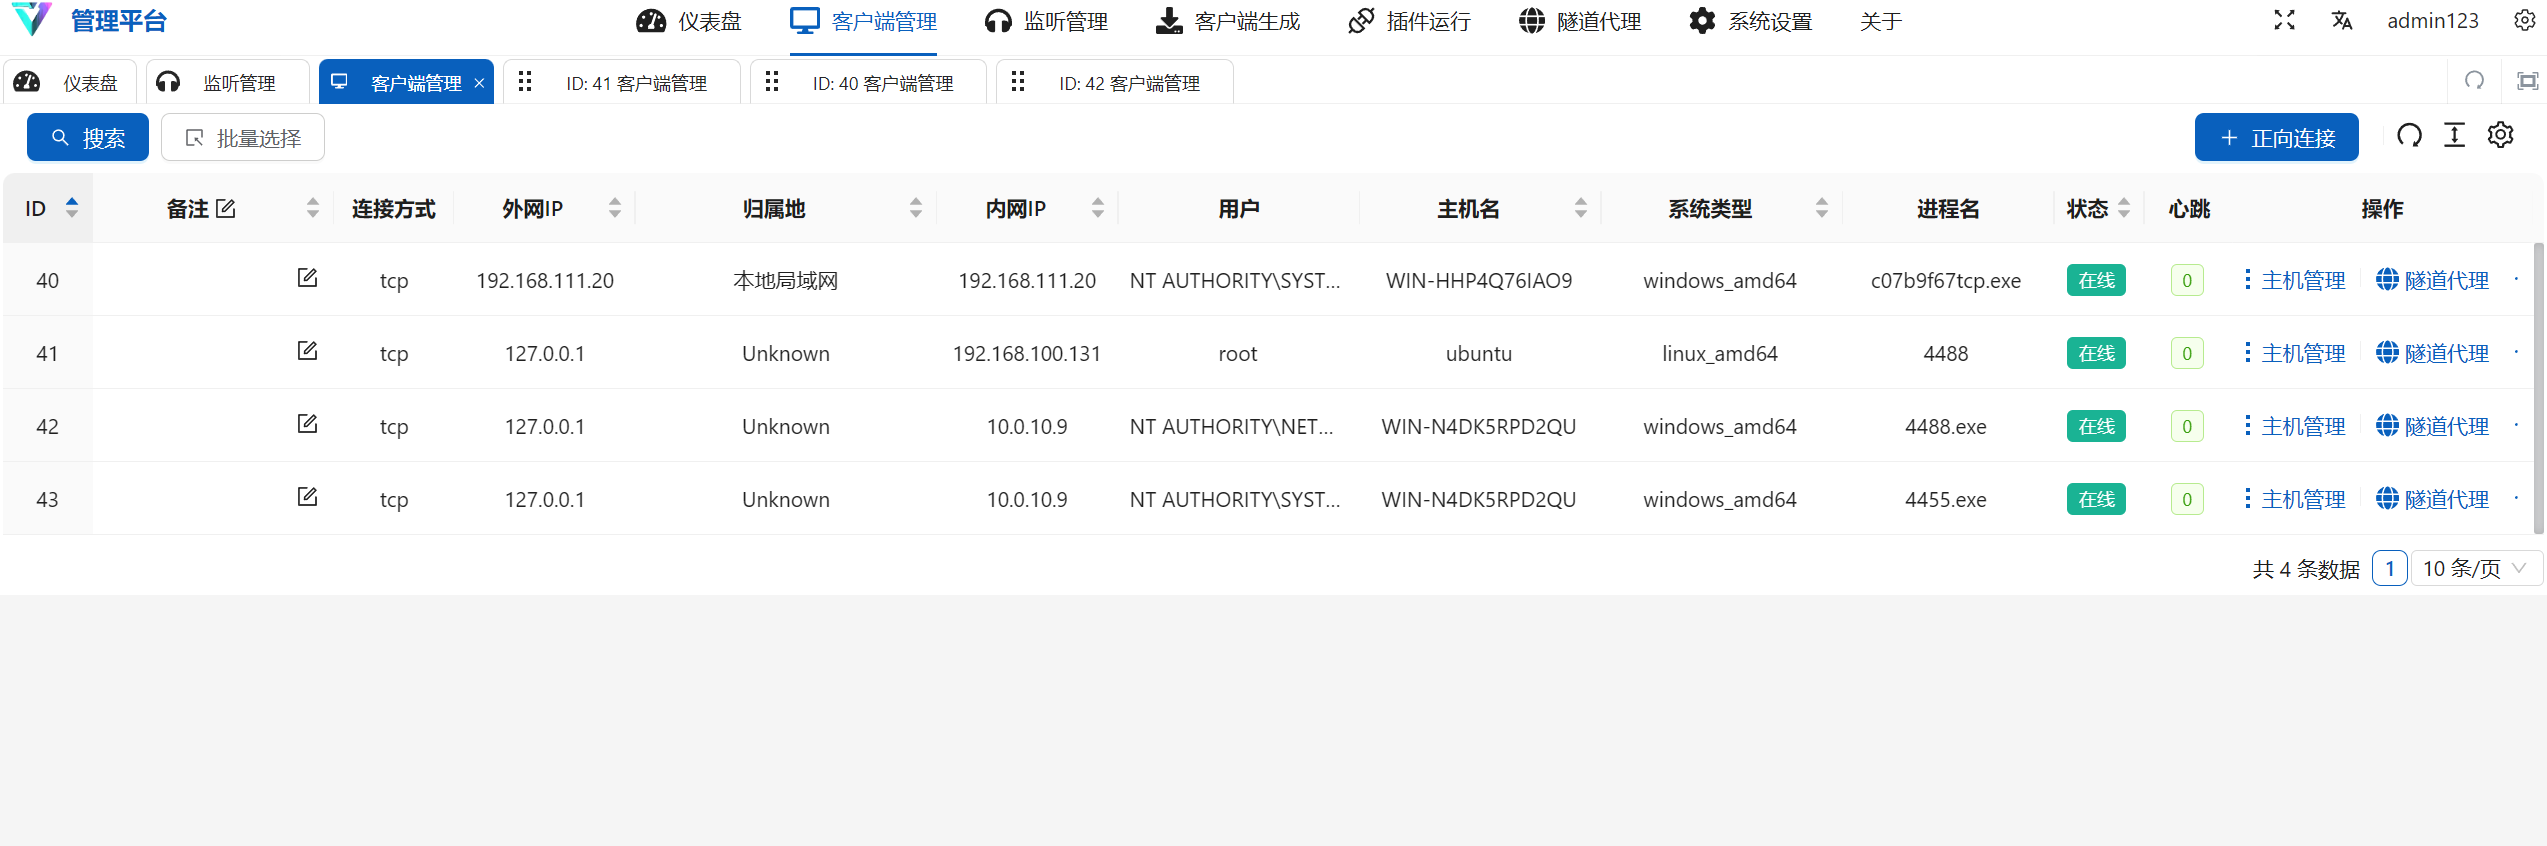This screenshot has width=2547, height=846.
Task: Open the 10 条/页 page size dropdown
Action: [x=2476, y=568]
